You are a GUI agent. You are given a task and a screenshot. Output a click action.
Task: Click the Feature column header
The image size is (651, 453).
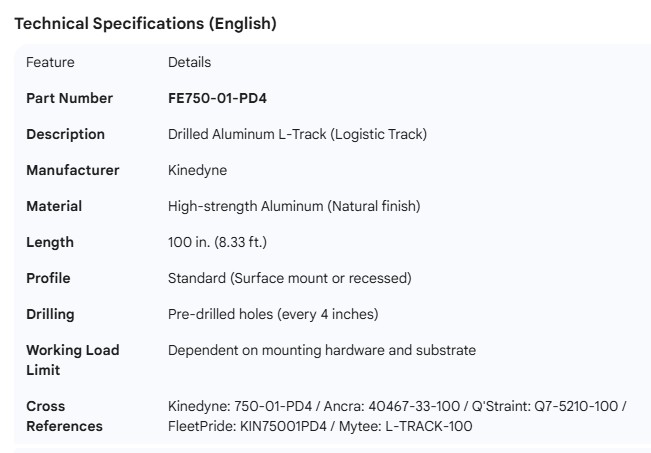[50, 62]
